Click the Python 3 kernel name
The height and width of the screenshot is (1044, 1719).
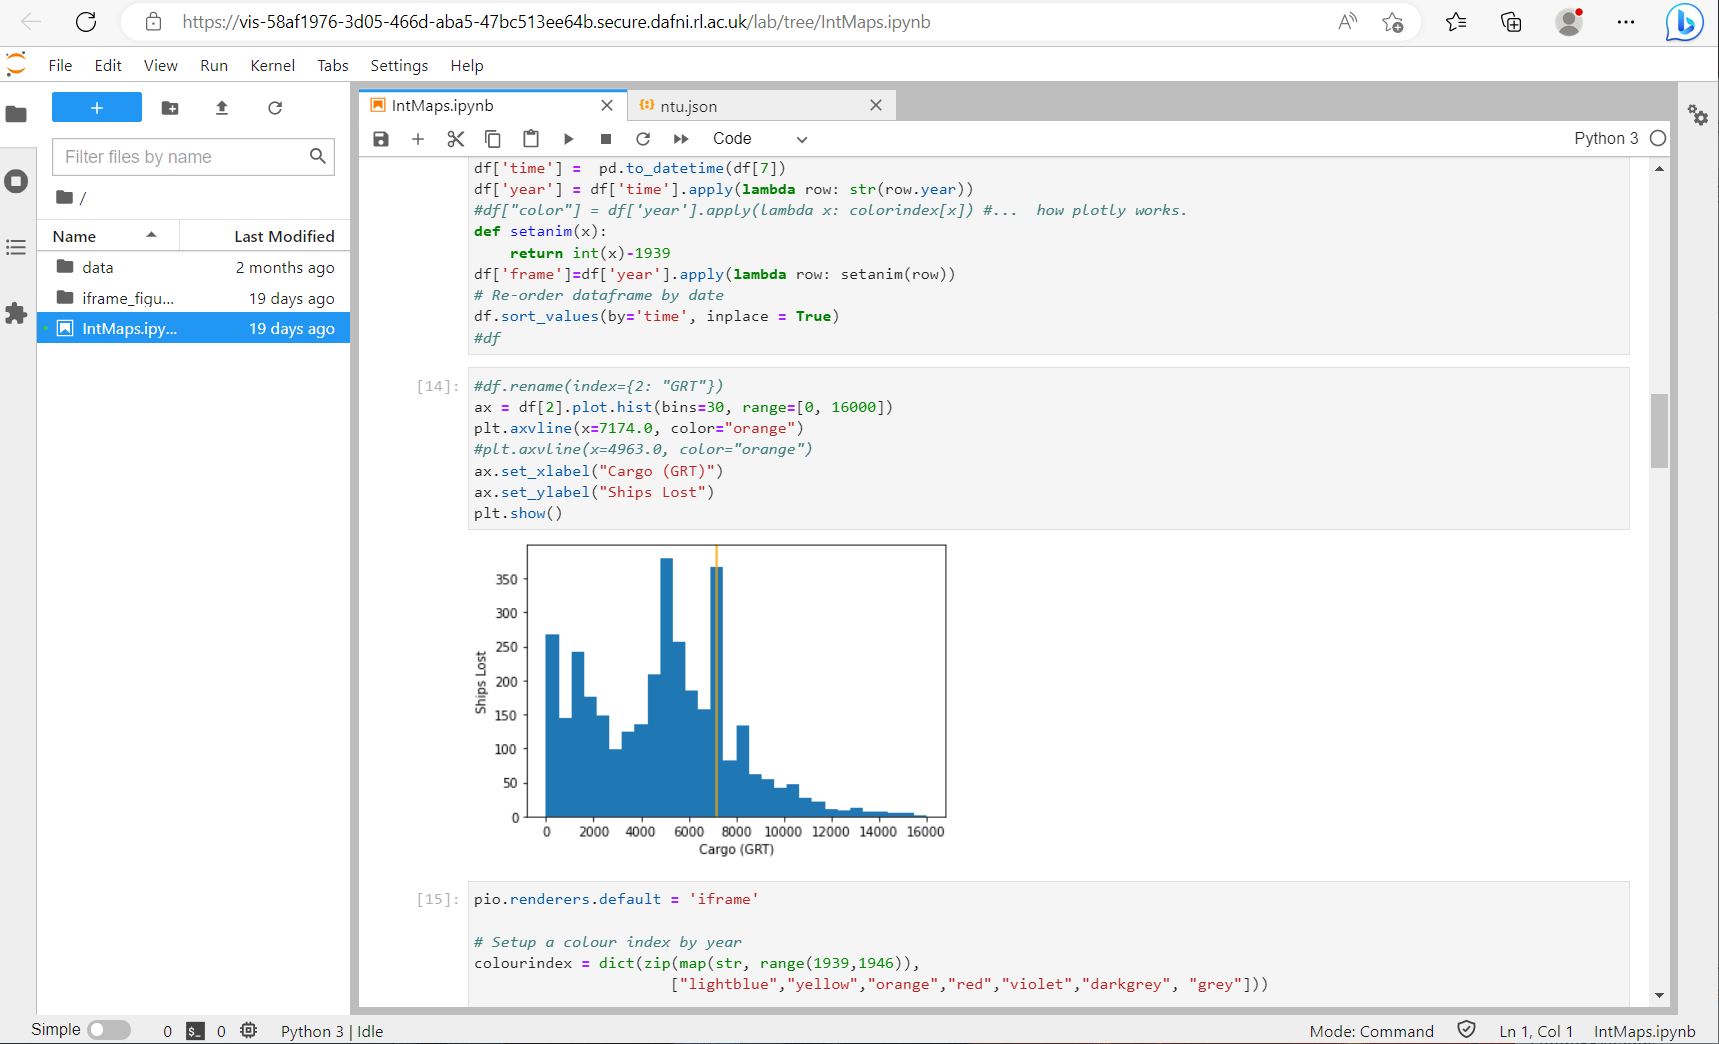(x=1605, y=139)
